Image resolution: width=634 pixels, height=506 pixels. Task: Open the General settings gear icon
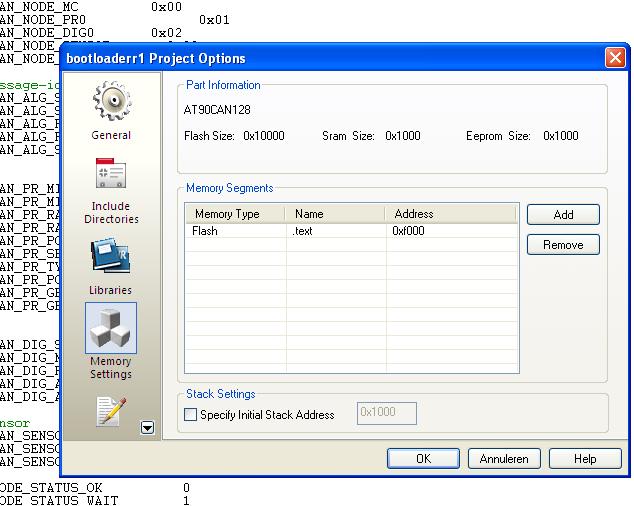pos(110,104)
